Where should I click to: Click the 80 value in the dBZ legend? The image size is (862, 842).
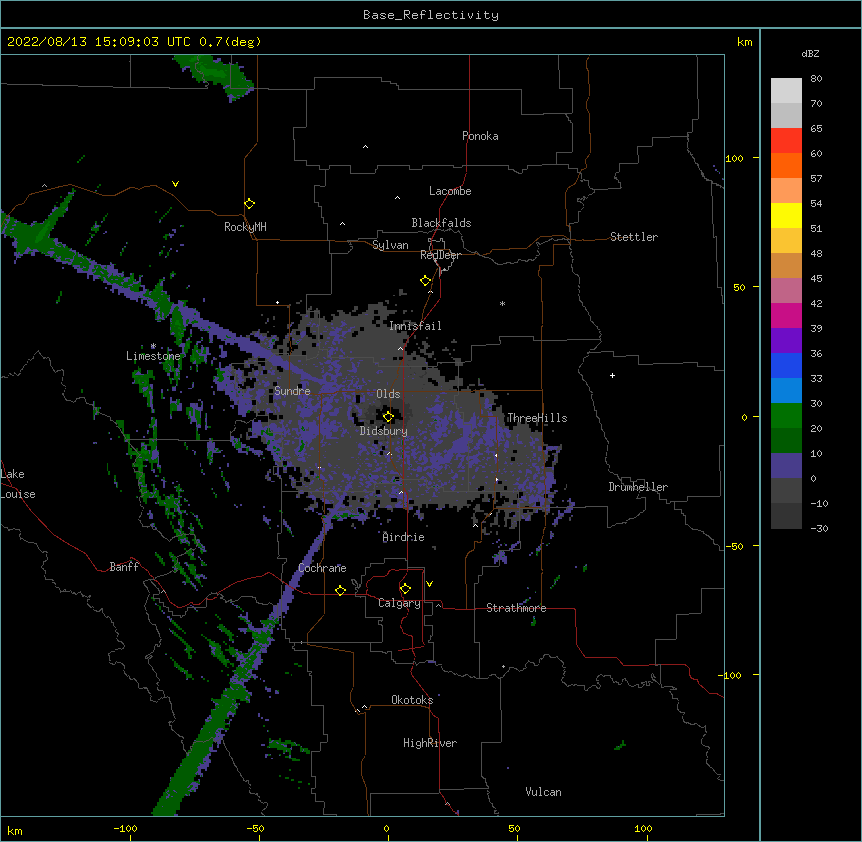[816, 79]
